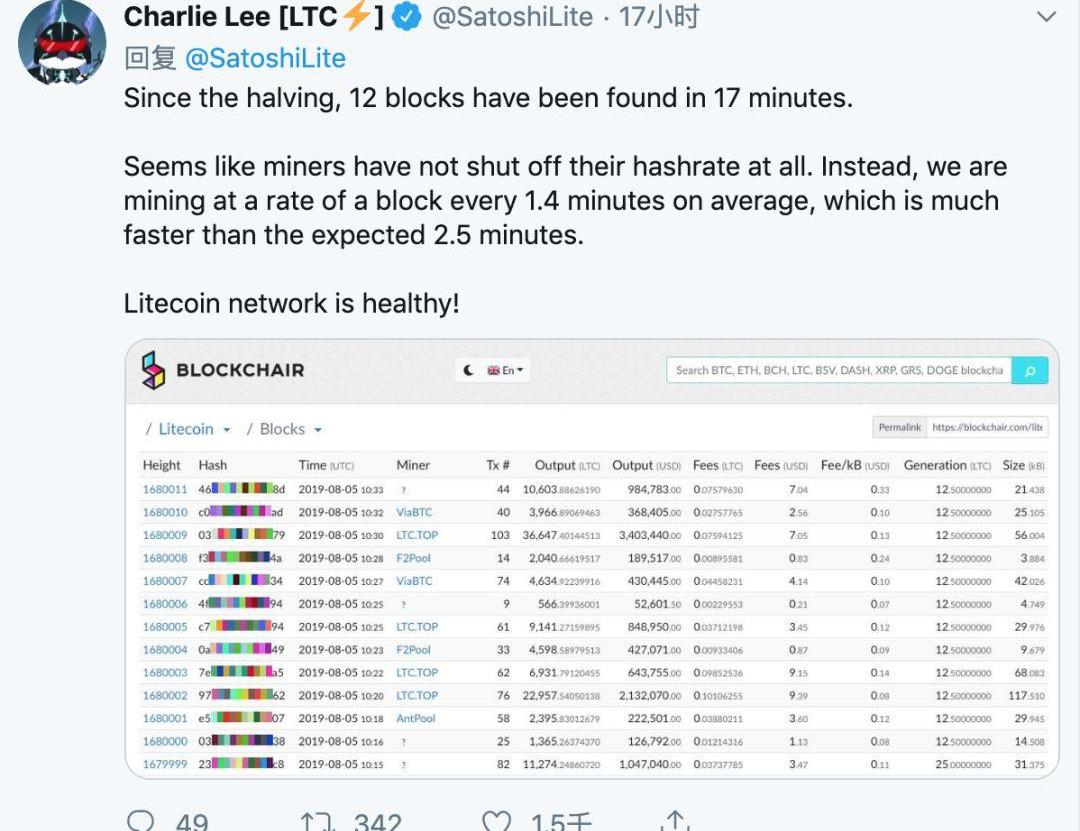Click Charlie Lee's profile avatar
Screen dimensions: 1080x831
pyautogui.click(x=62, y=41)
